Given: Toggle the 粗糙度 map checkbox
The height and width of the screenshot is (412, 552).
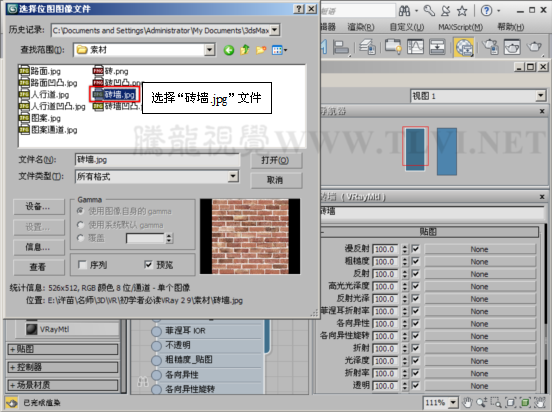Looking at the screenshot, I should tap(416, 261).
